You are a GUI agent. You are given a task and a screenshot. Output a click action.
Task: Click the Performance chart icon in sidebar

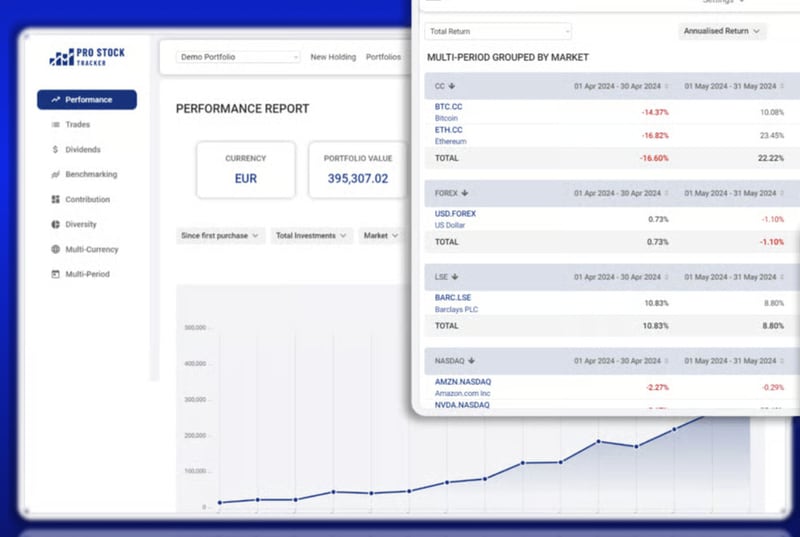click(56, 100)
